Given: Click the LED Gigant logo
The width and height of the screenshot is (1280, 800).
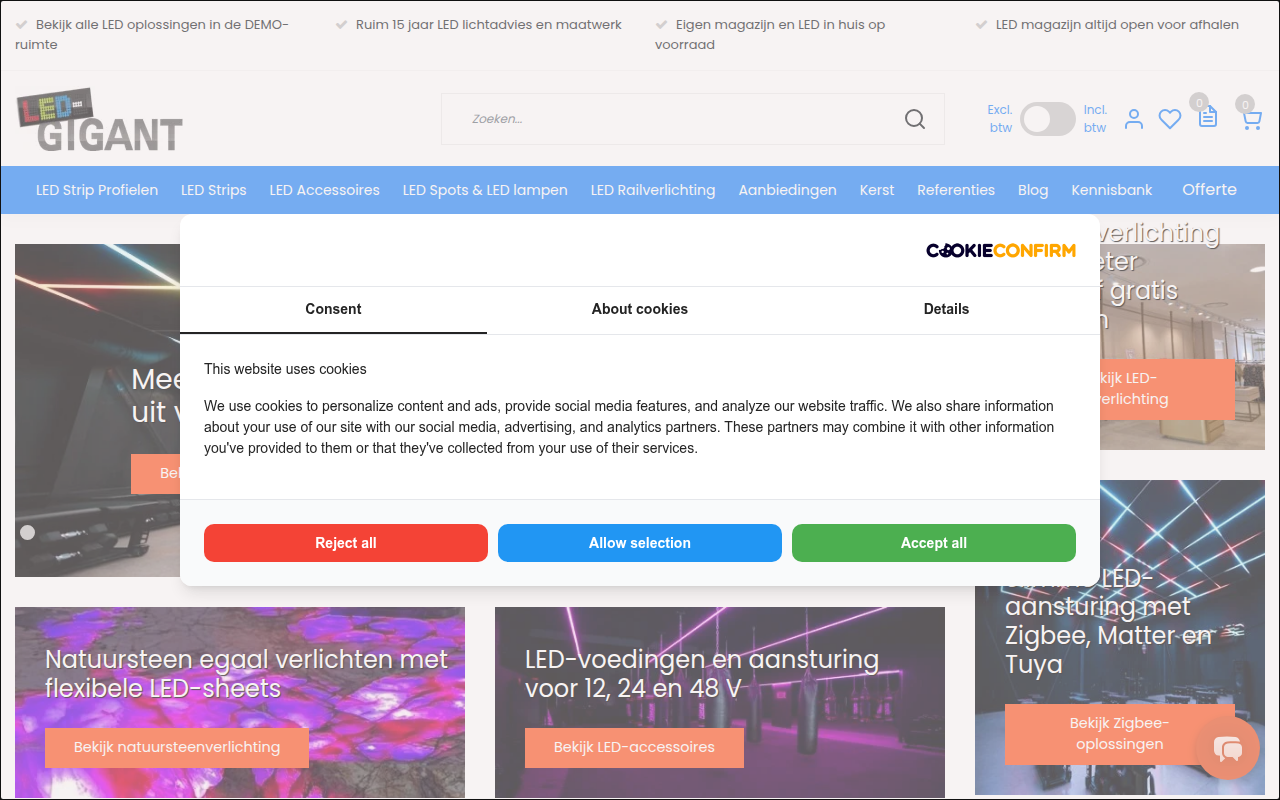Looking at the screenshot, I should (100, 120).
